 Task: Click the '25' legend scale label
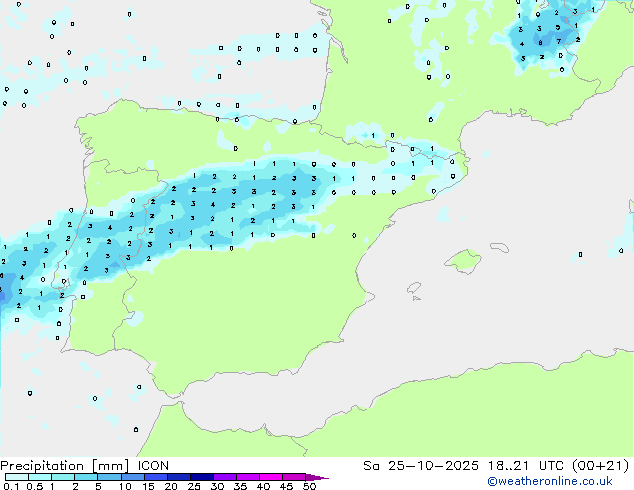194,486
